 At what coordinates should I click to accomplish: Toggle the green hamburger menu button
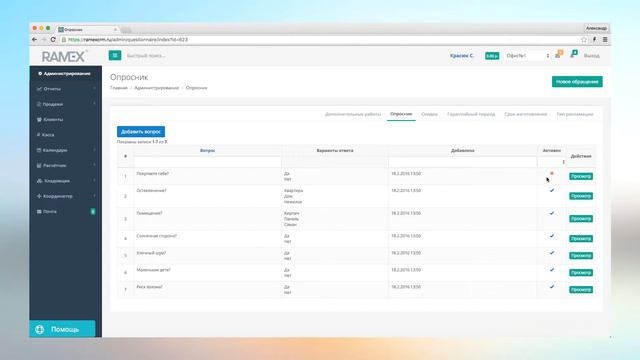[115, 55]
